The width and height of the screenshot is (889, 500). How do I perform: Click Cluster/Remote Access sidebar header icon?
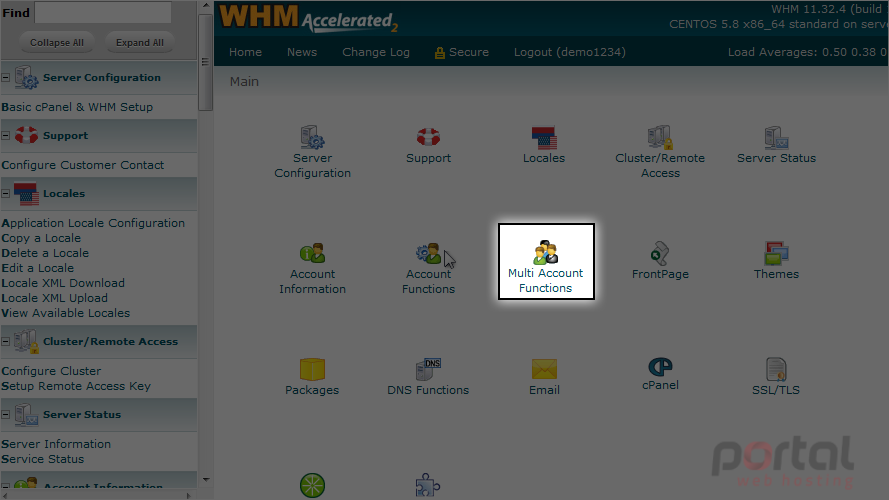pyautogui.click(x=26, y=341)
